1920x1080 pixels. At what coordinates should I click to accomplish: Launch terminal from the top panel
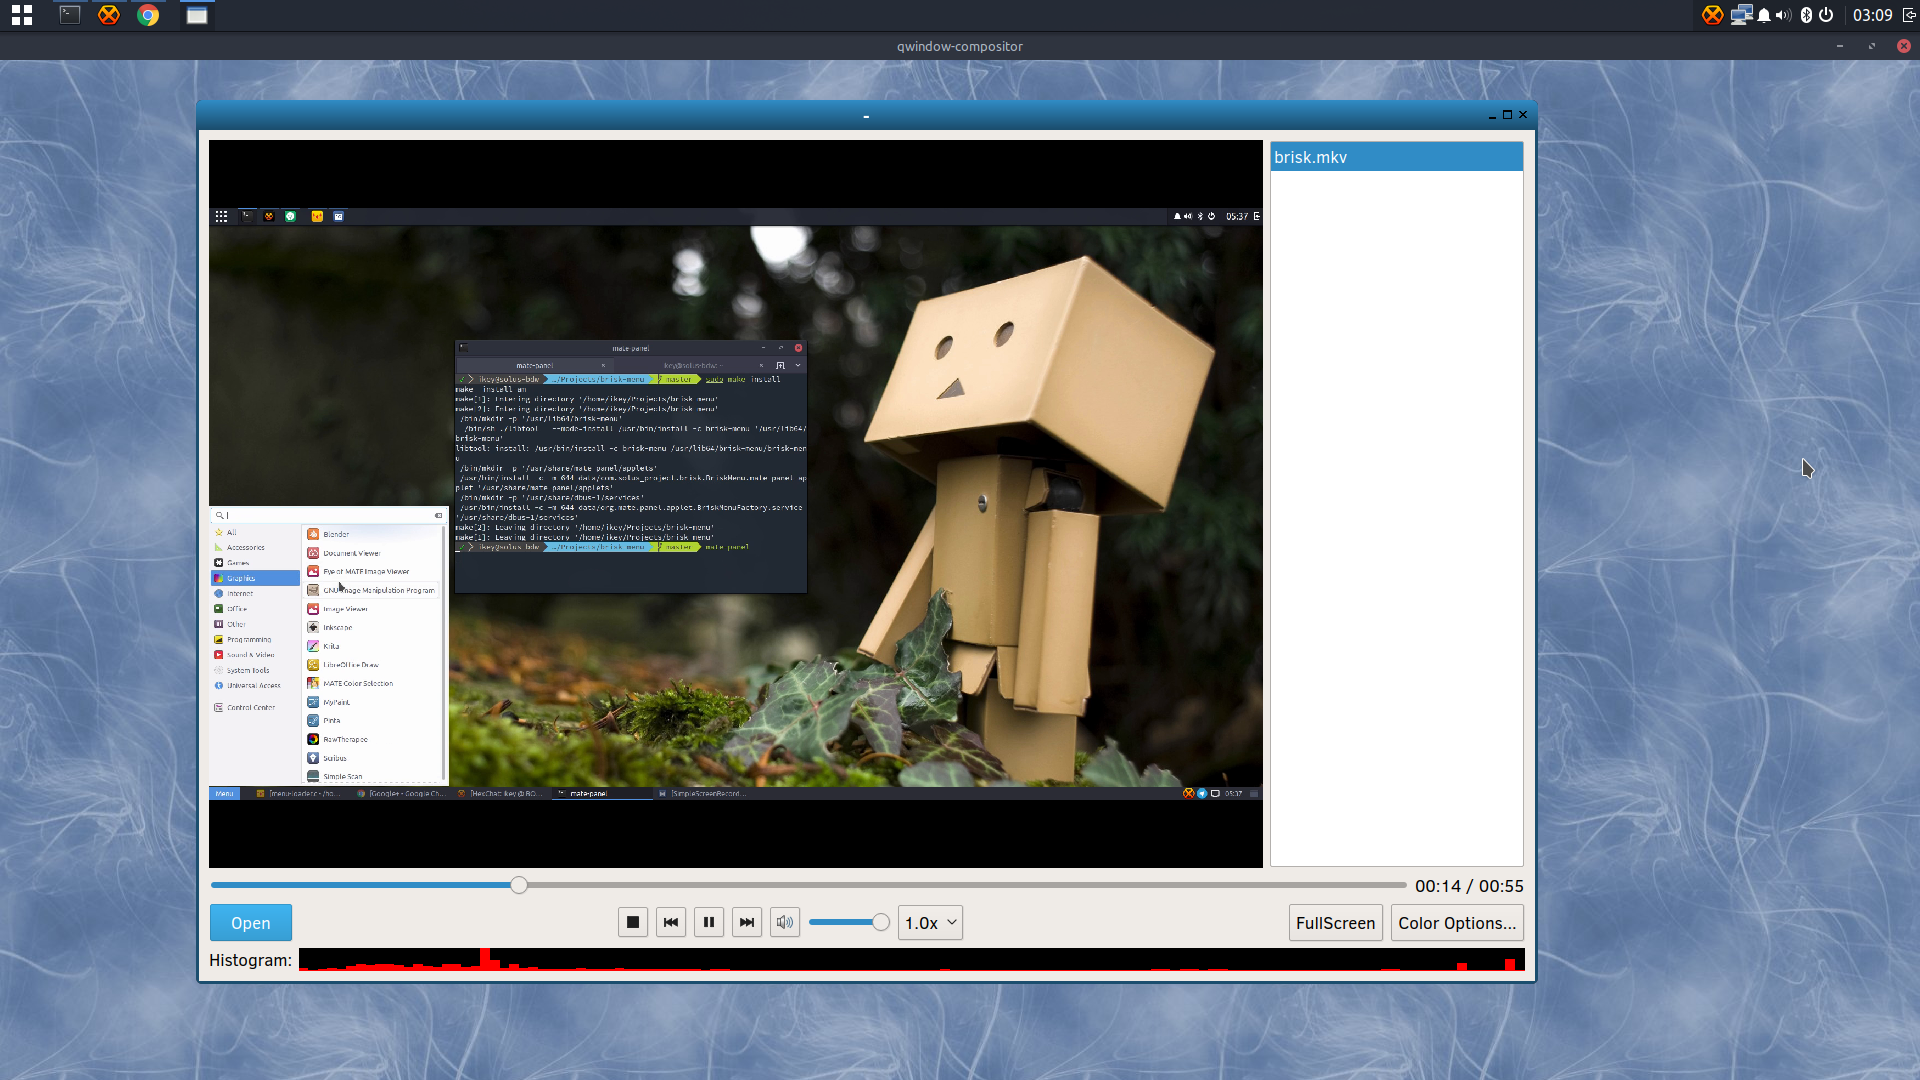click(70, 15)
